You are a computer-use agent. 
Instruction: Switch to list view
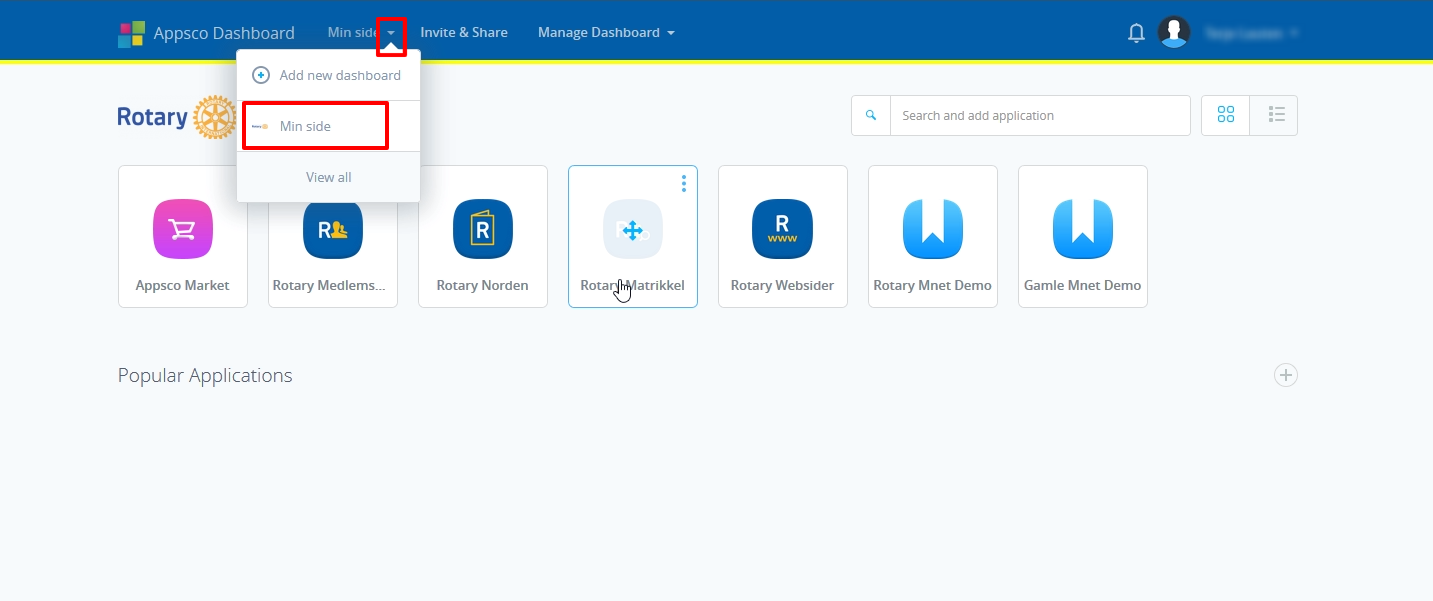click(x=1274, y=115)
